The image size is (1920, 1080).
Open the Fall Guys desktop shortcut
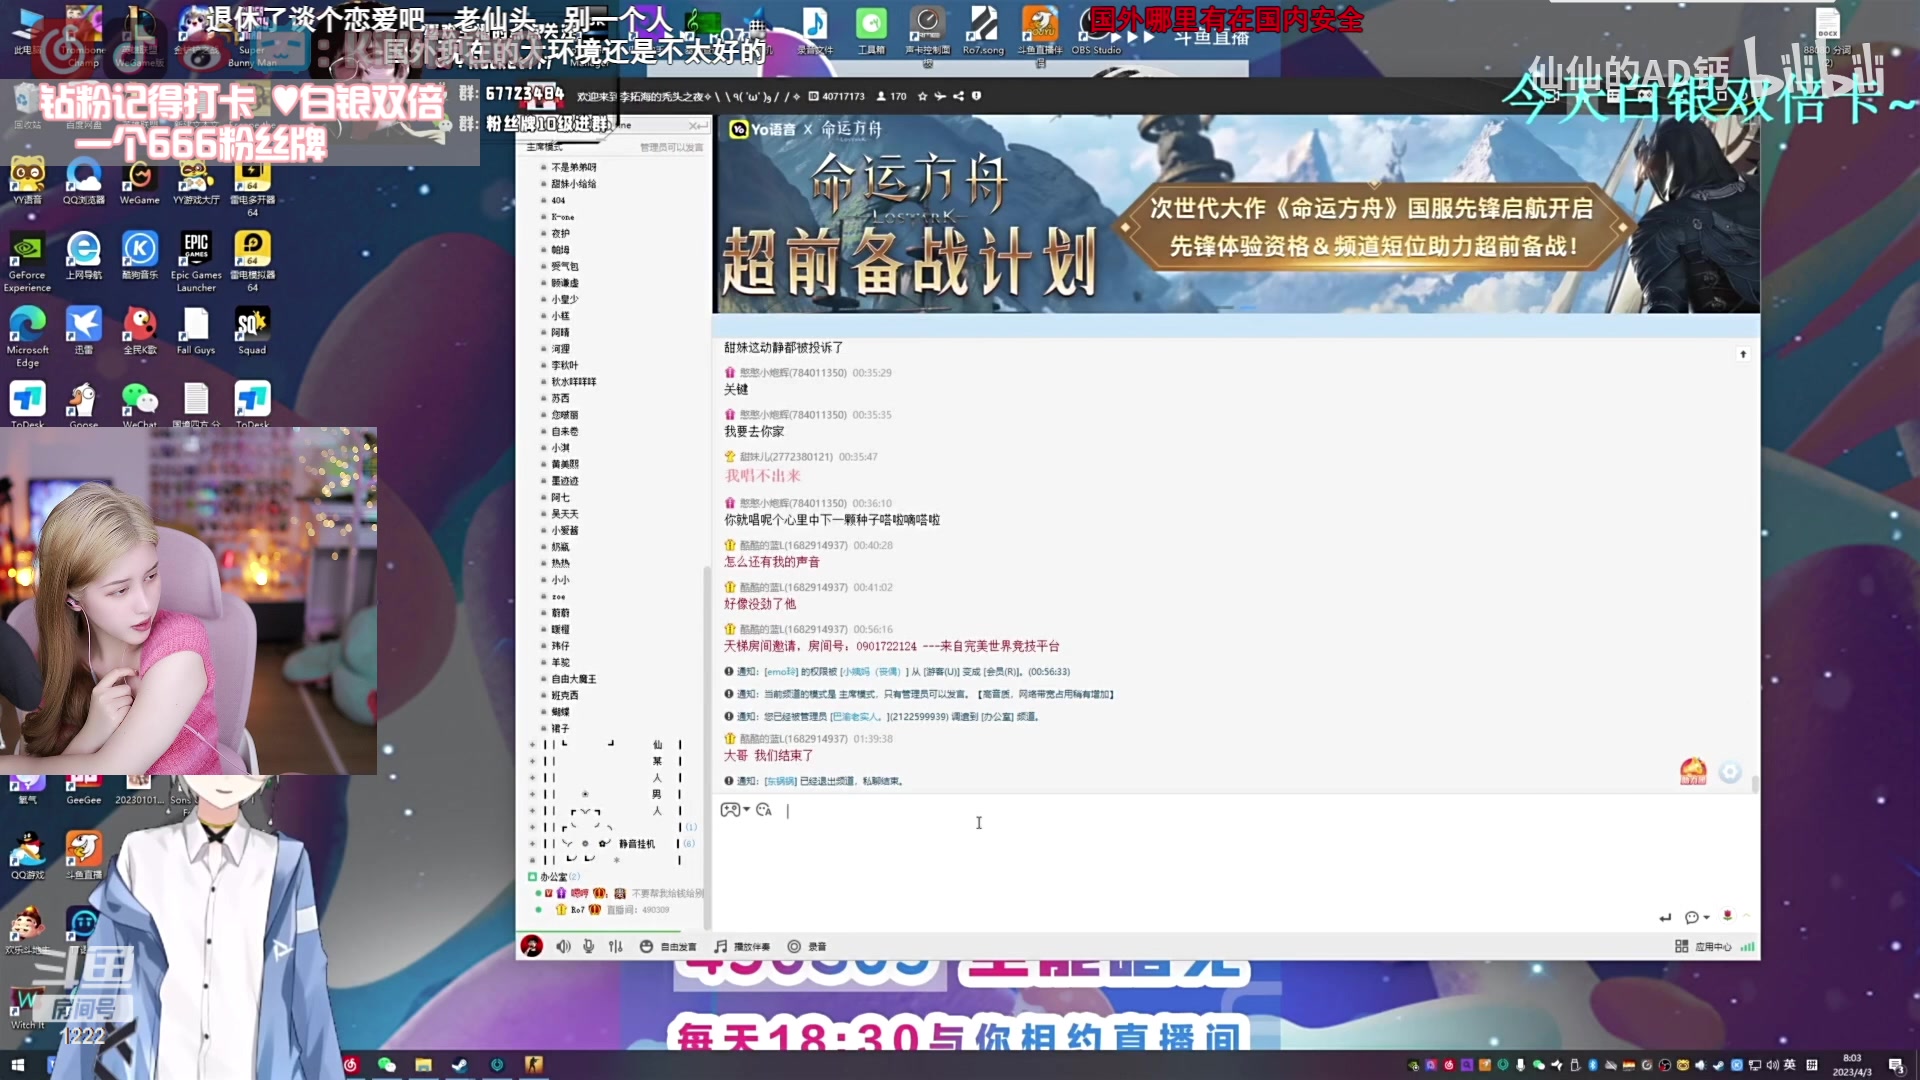point(196,331)
